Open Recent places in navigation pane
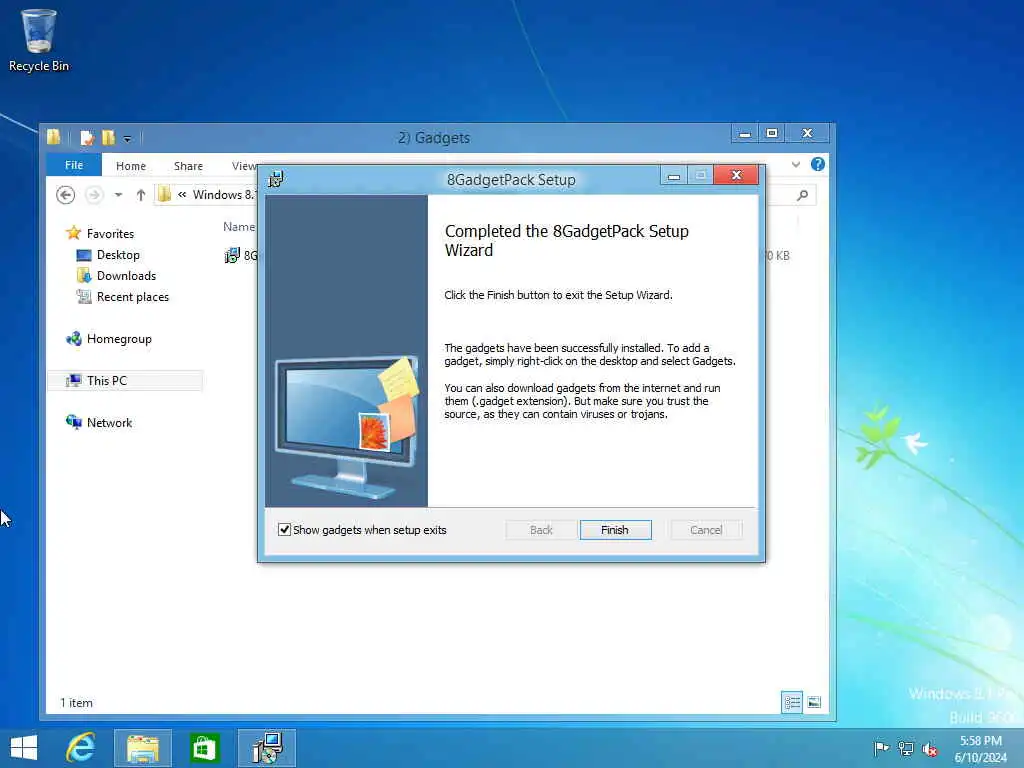1024x768 pixels. (133, 296)
